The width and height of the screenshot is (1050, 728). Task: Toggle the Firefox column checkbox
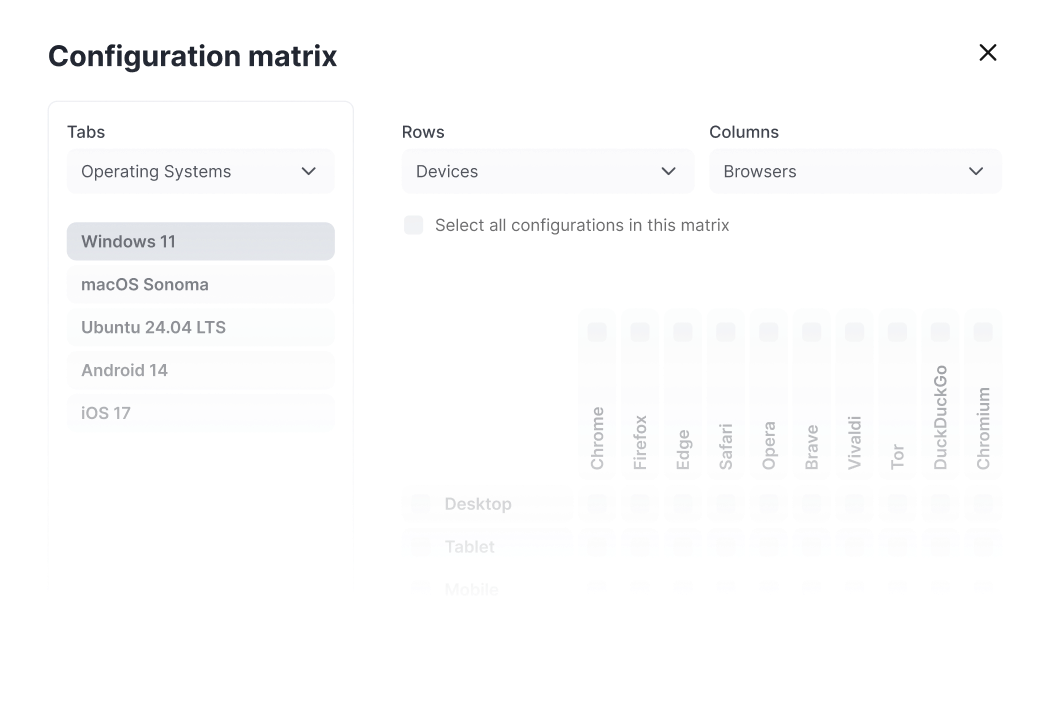639,331
